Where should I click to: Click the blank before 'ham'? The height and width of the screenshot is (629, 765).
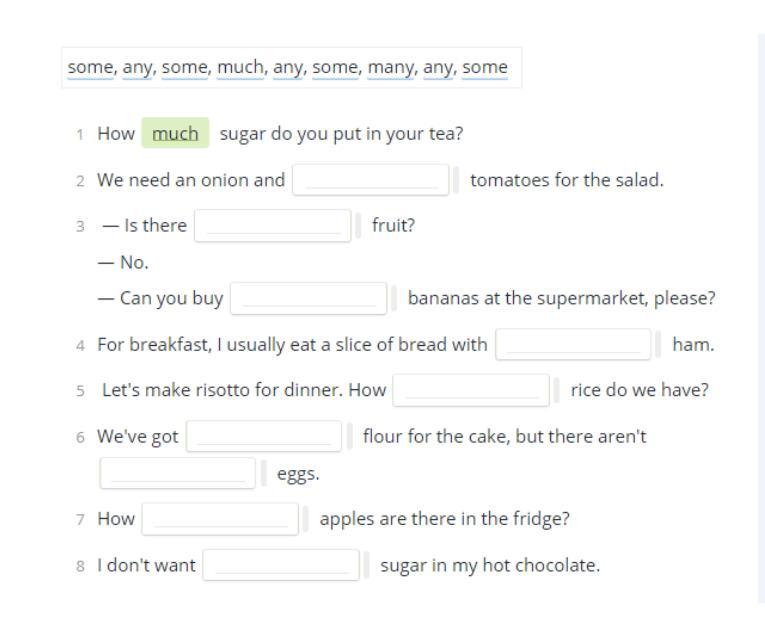coord(573,345)
